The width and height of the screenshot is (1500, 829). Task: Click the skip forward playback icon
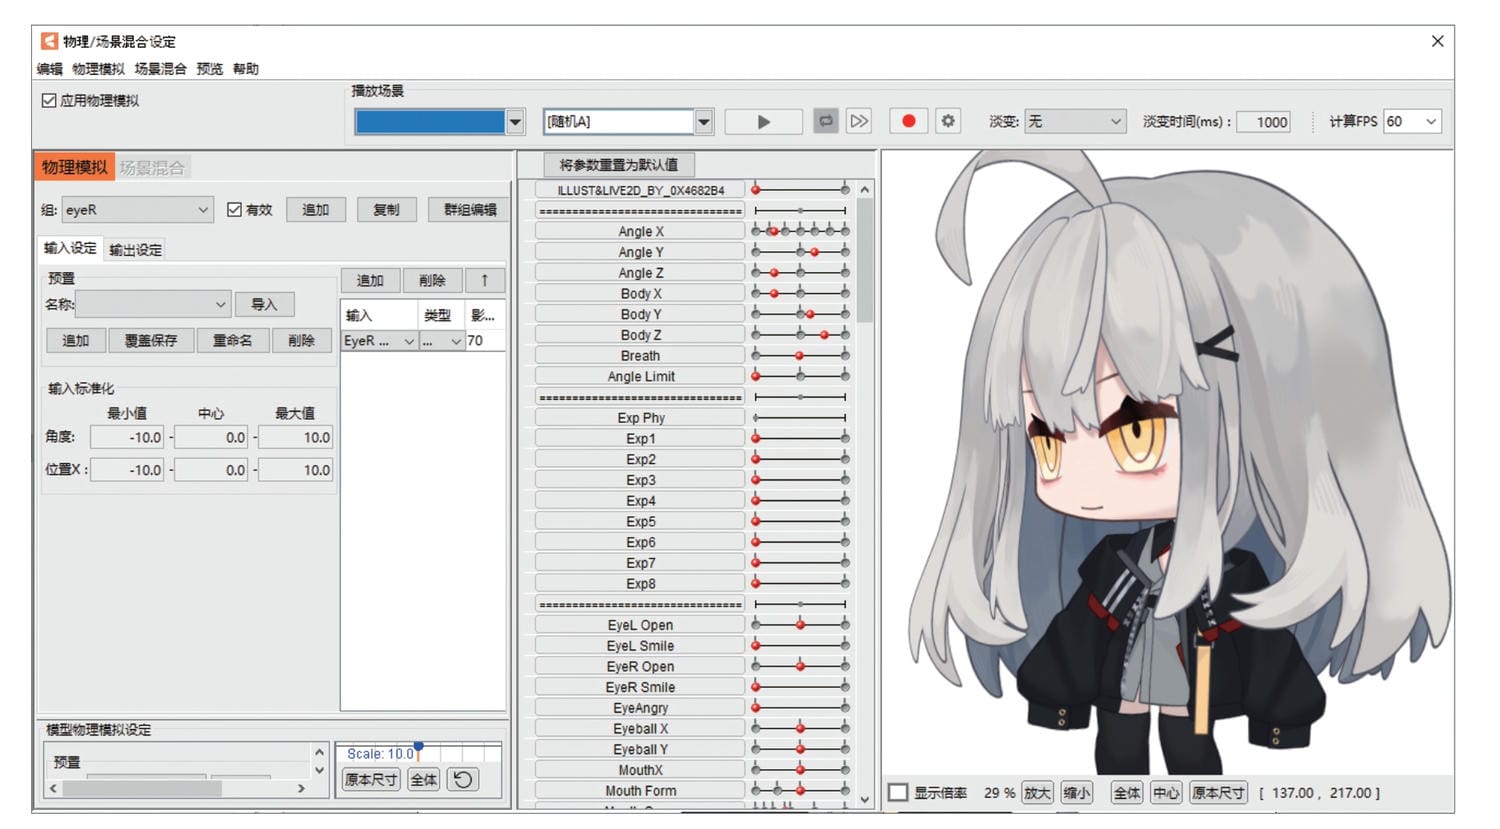(x=859, y=122)
